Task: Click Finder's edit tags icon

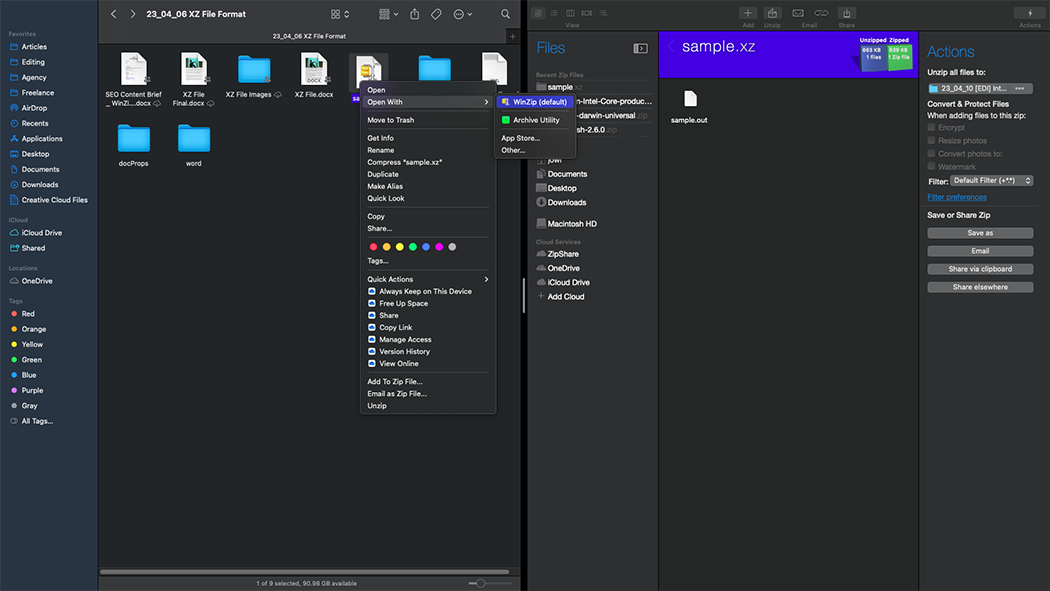Action: 436,14
